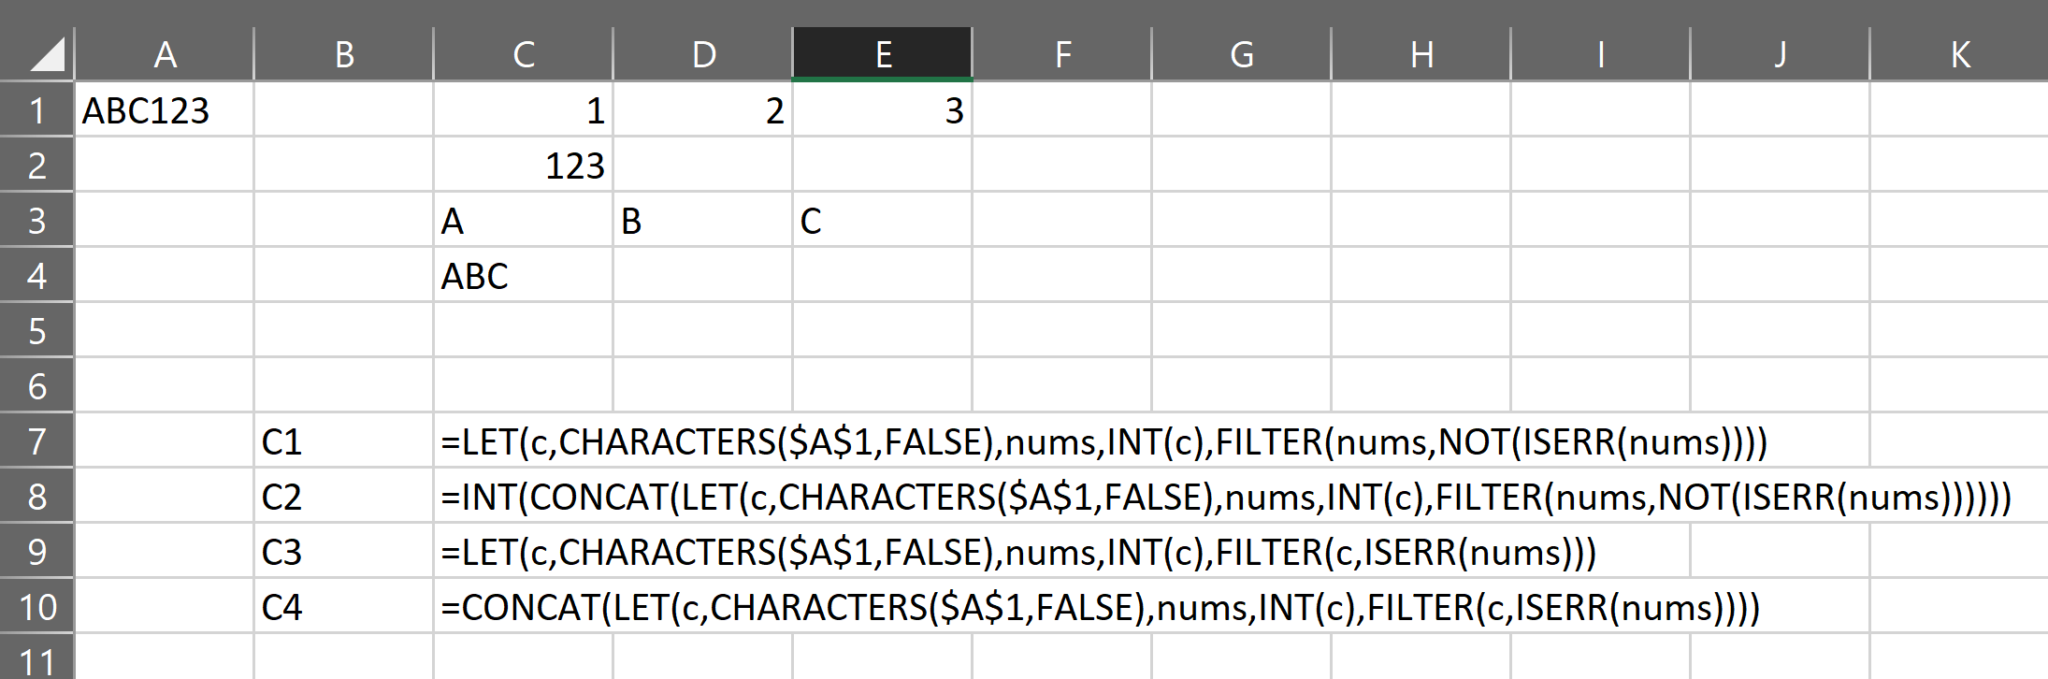Select row 1 header

(36, 110)
